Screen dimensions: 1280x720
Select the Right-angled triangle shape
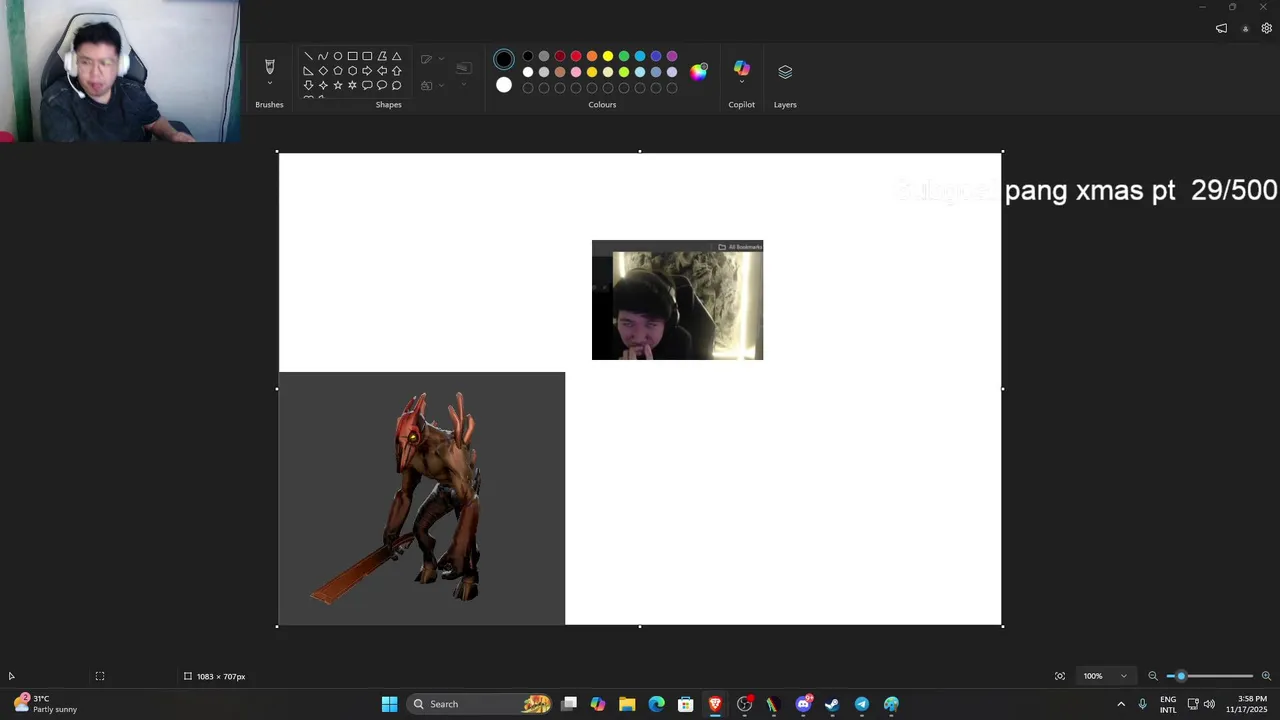308,71
